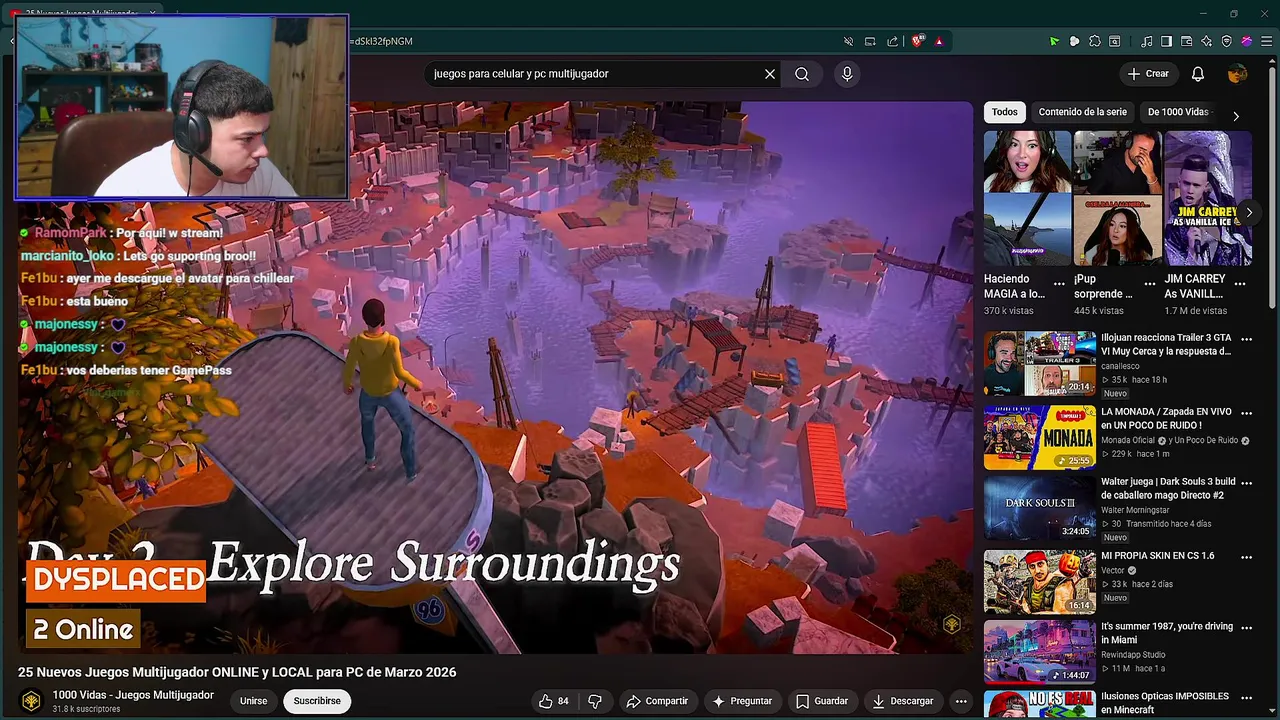Open the ¡Pup sorprende short thumbnail
Image resolution: width=1280 pixels, height=720 pixels.
point(1117,198)
